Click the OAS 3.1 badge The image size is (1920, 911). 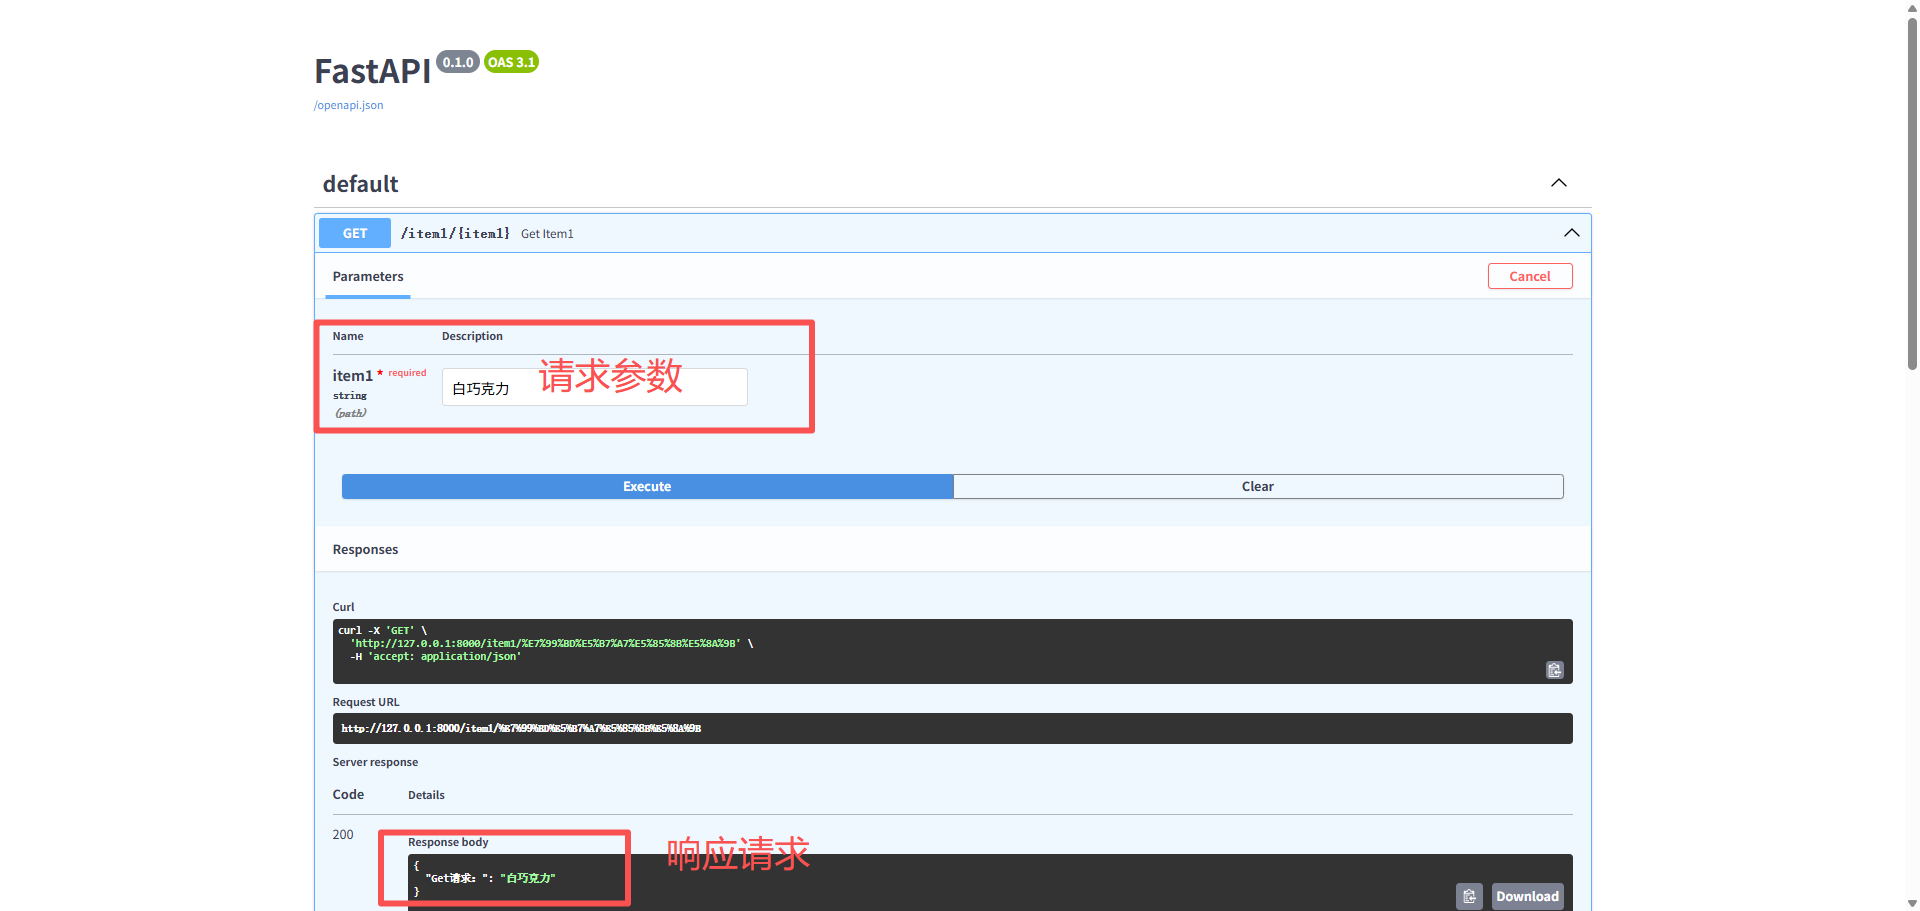point(511,61)
